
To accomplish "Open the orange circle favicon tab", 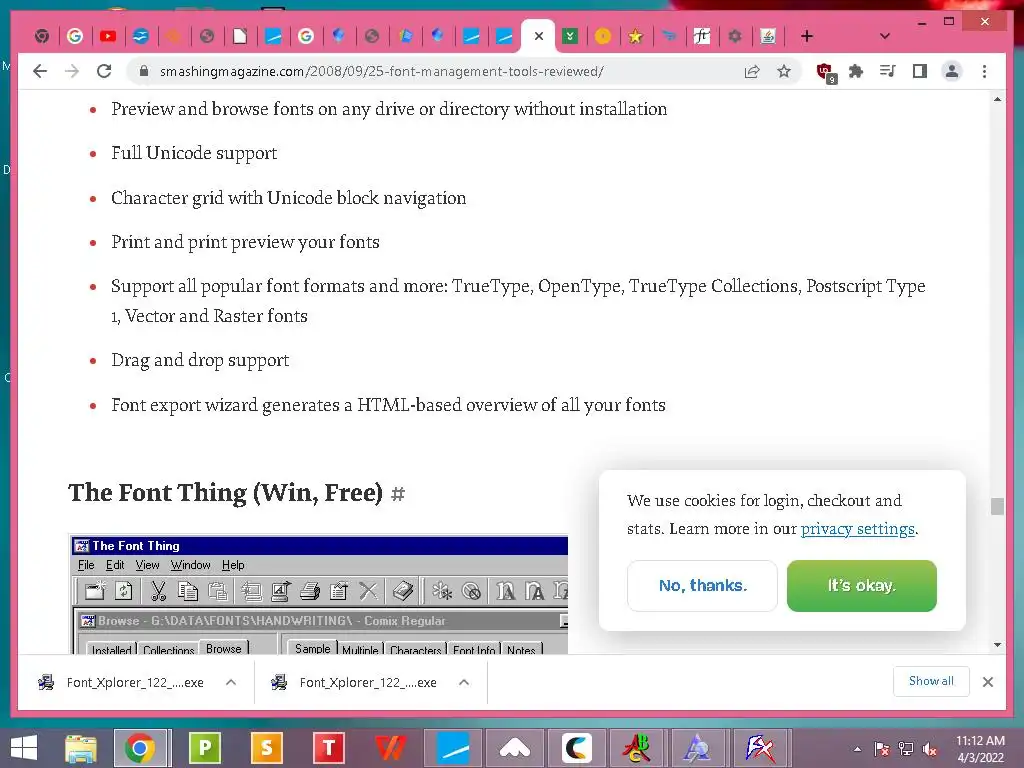I will click(x=603, y=37).
